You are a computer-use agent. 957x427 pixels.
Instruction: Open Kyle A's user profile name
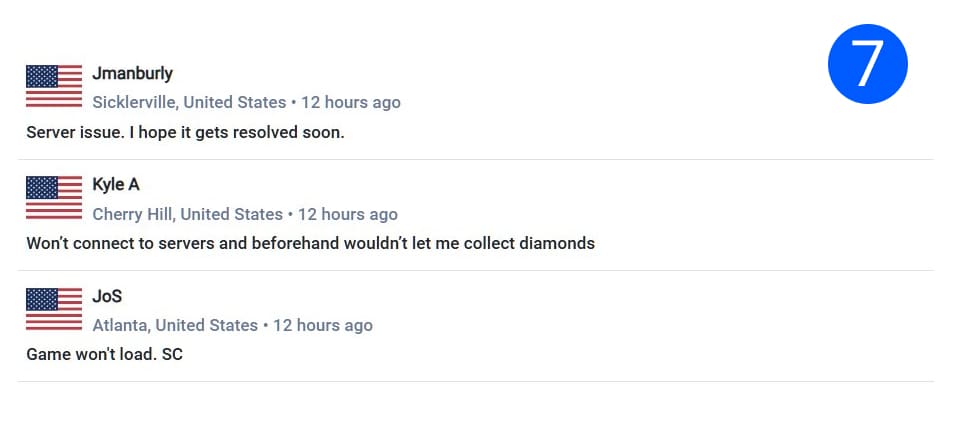[x=116, y=185]
